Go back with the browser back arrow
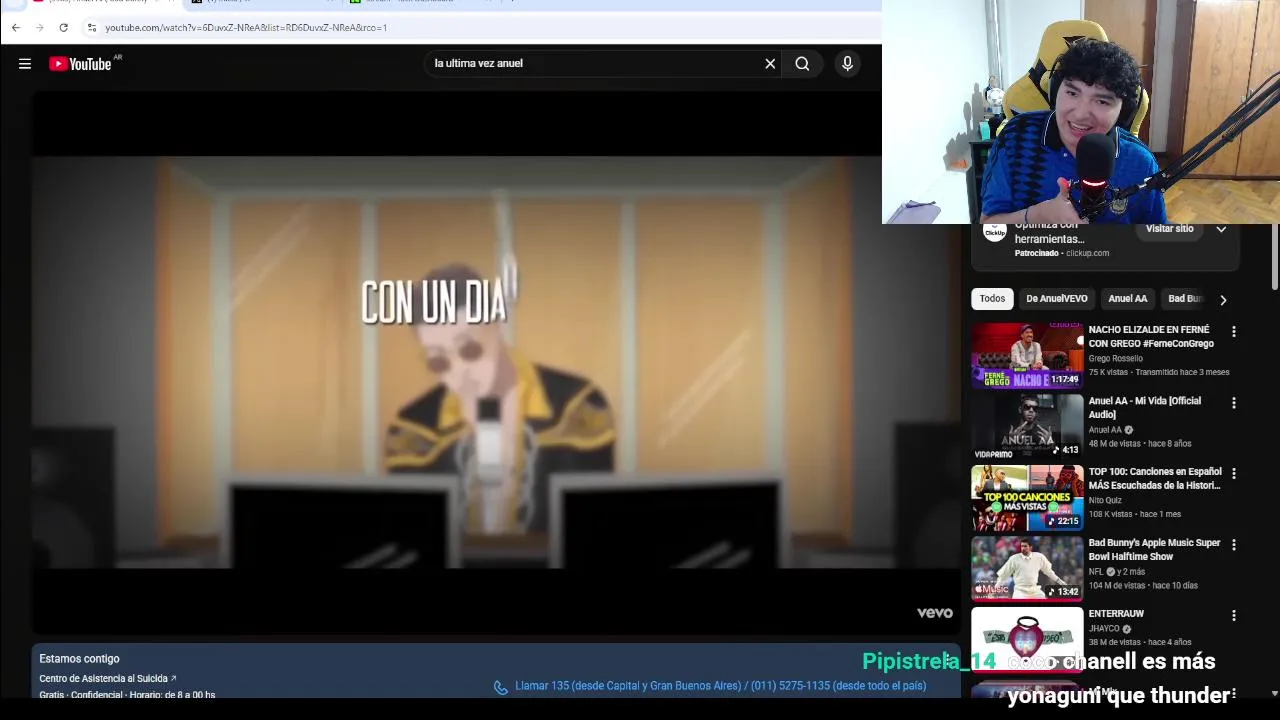1280x720 pixels. (x=16, y=27)
